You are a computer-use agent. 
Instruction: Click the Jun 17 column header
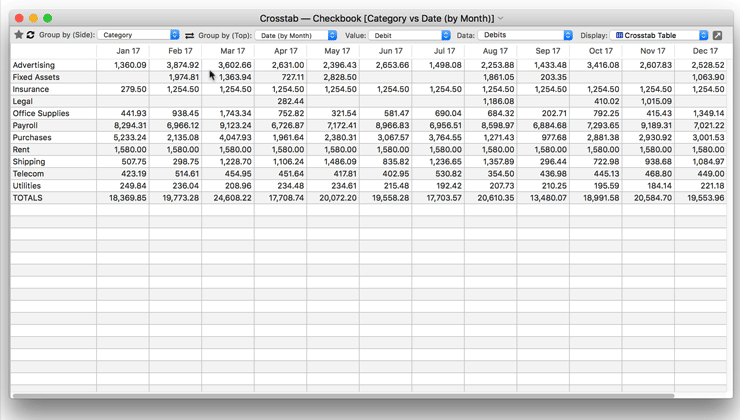390,51
